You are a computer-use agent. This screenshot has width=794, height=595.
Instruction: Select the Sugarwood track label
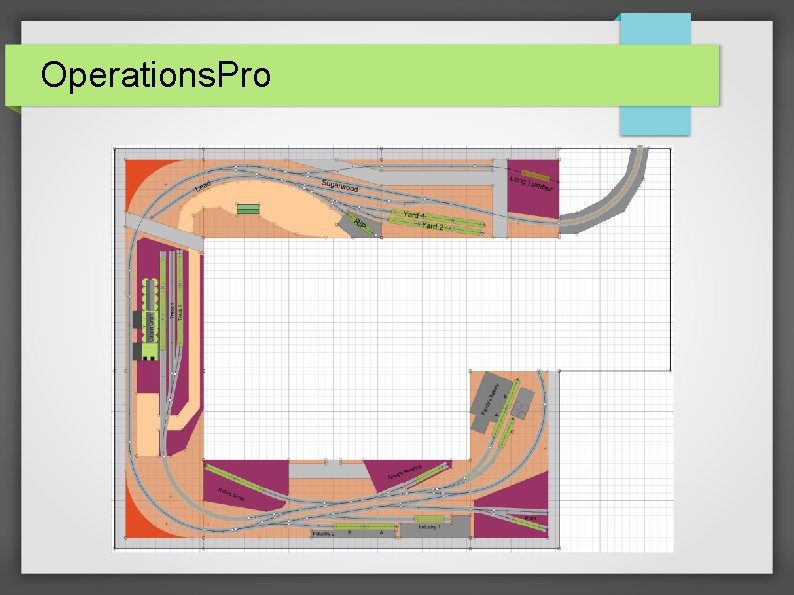click(x=340, y=185)
